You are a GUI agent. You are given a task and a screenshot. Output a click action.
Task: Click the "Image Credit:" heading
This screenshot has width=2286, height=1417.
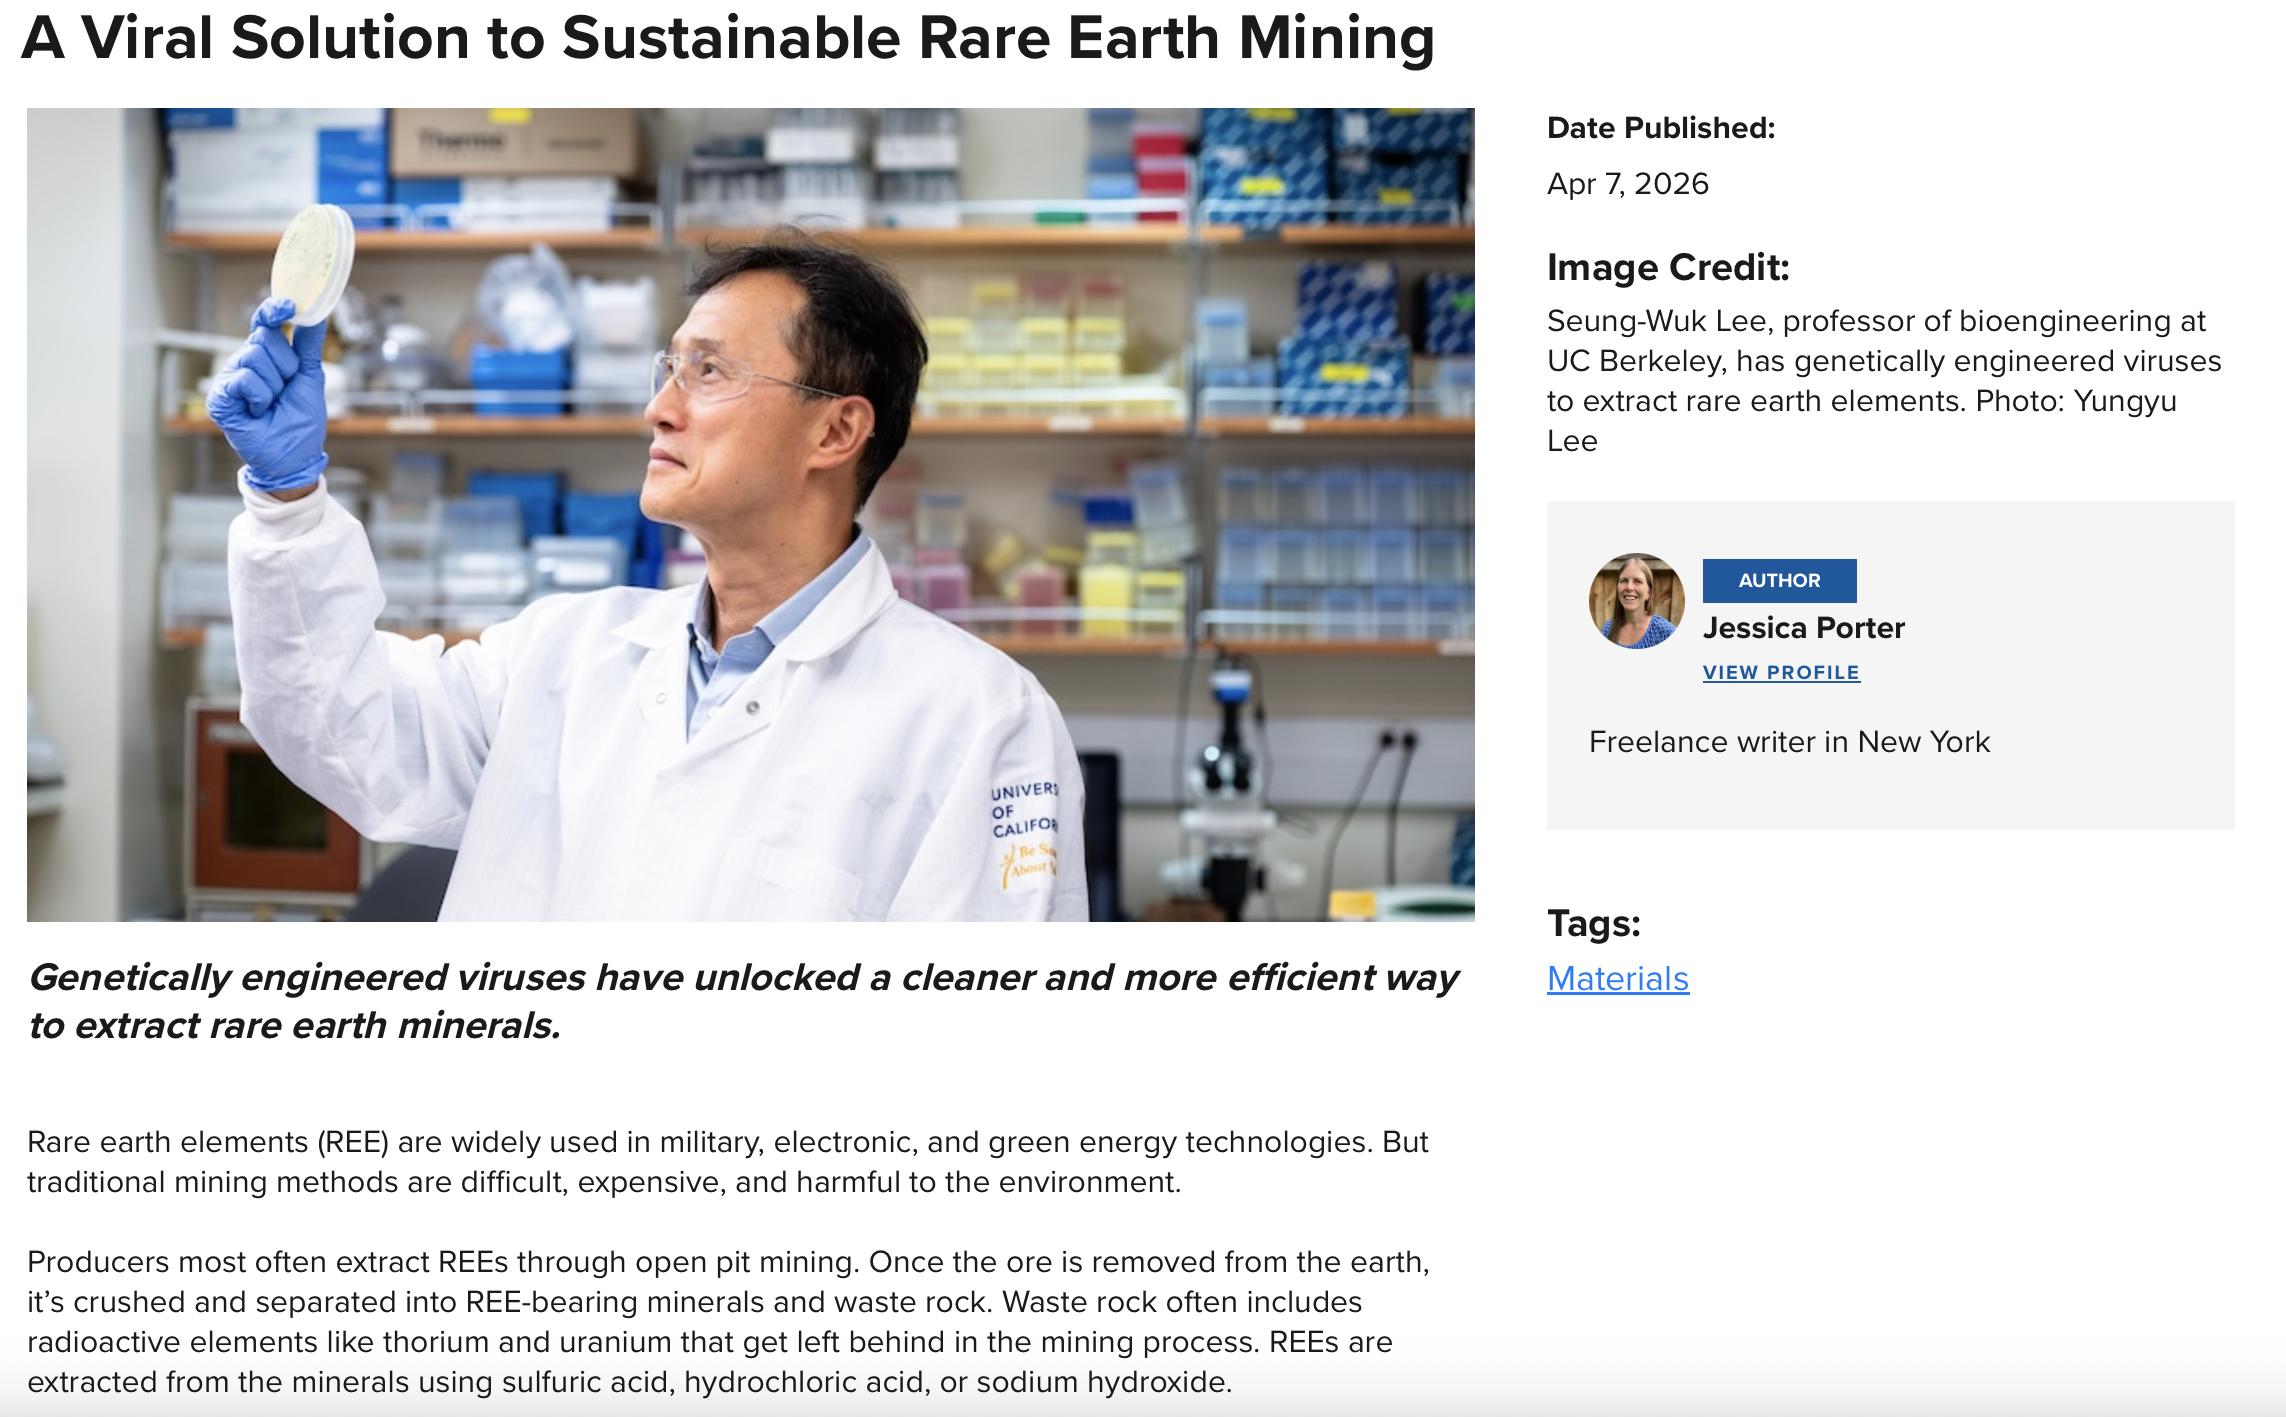point(1667,268)
